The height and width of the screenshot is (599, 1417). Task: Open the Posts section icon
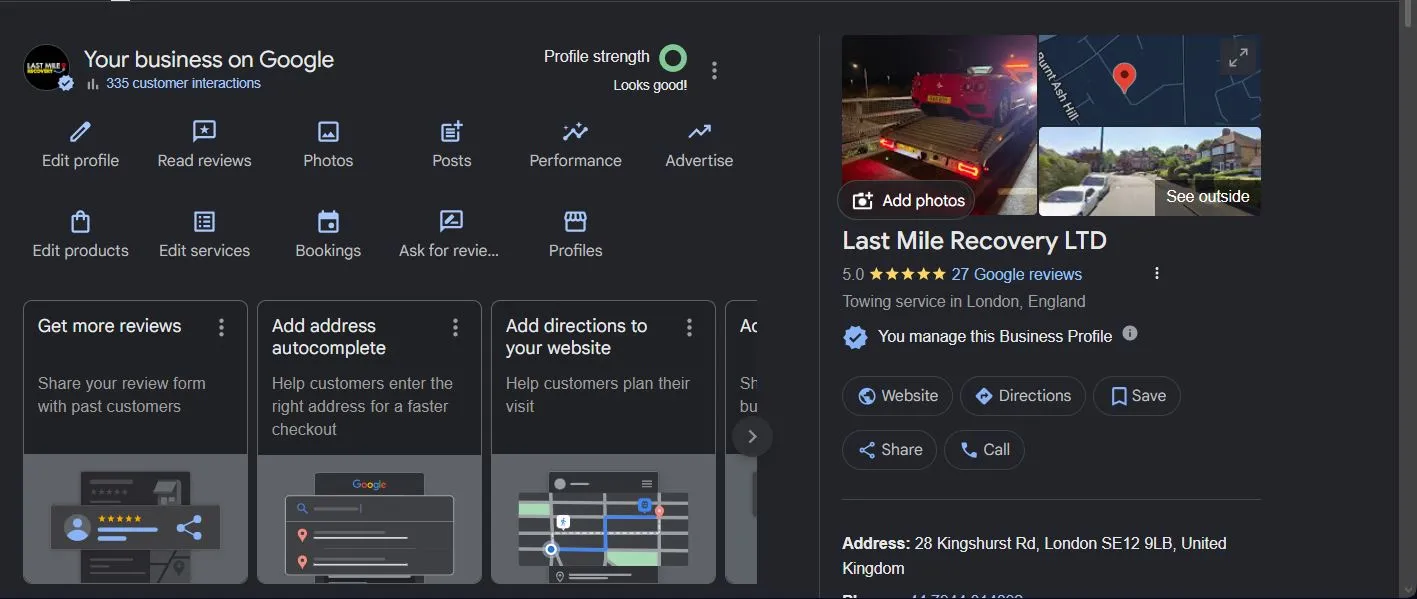pyautogui.click(x=451, y=131)
